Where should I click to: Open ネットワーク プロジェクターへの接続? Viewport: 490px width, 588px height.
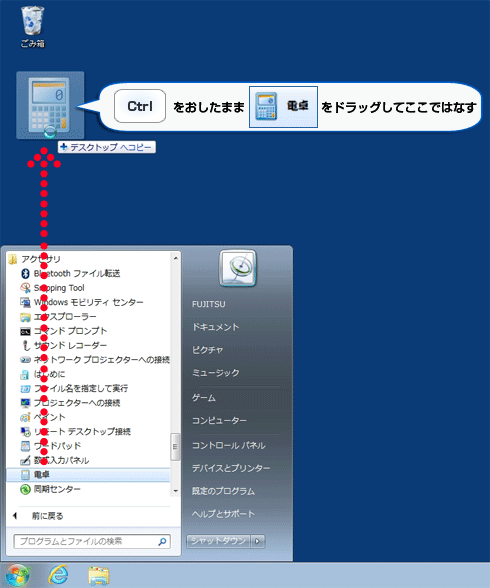click(95, 360)
